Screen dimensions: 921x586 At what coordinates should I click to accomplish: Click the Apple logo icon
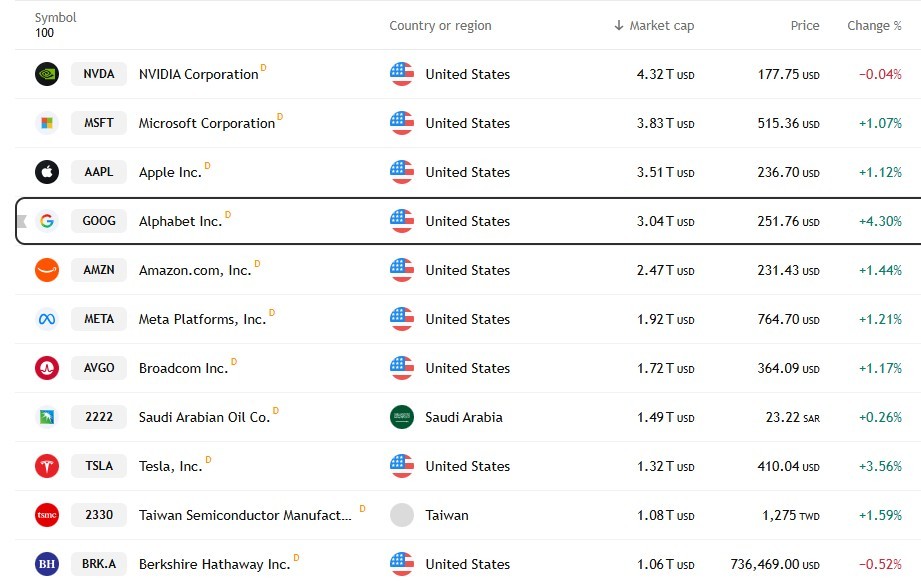pos(47,172)
